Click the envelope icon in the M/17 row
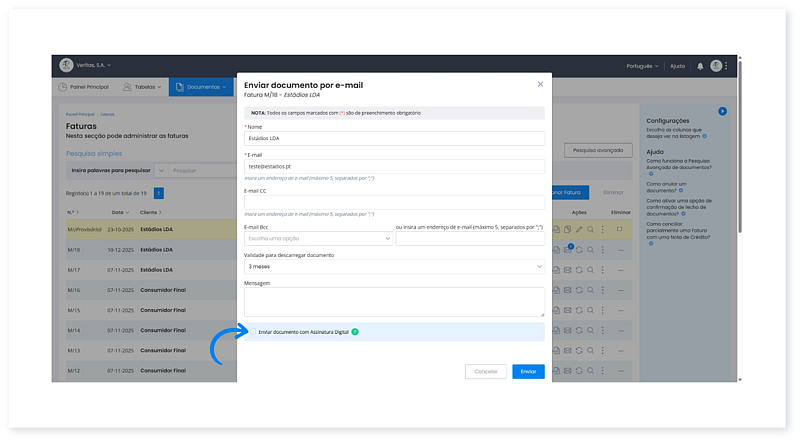The height and width of the screenshot is (442, 800). point(567,270)
